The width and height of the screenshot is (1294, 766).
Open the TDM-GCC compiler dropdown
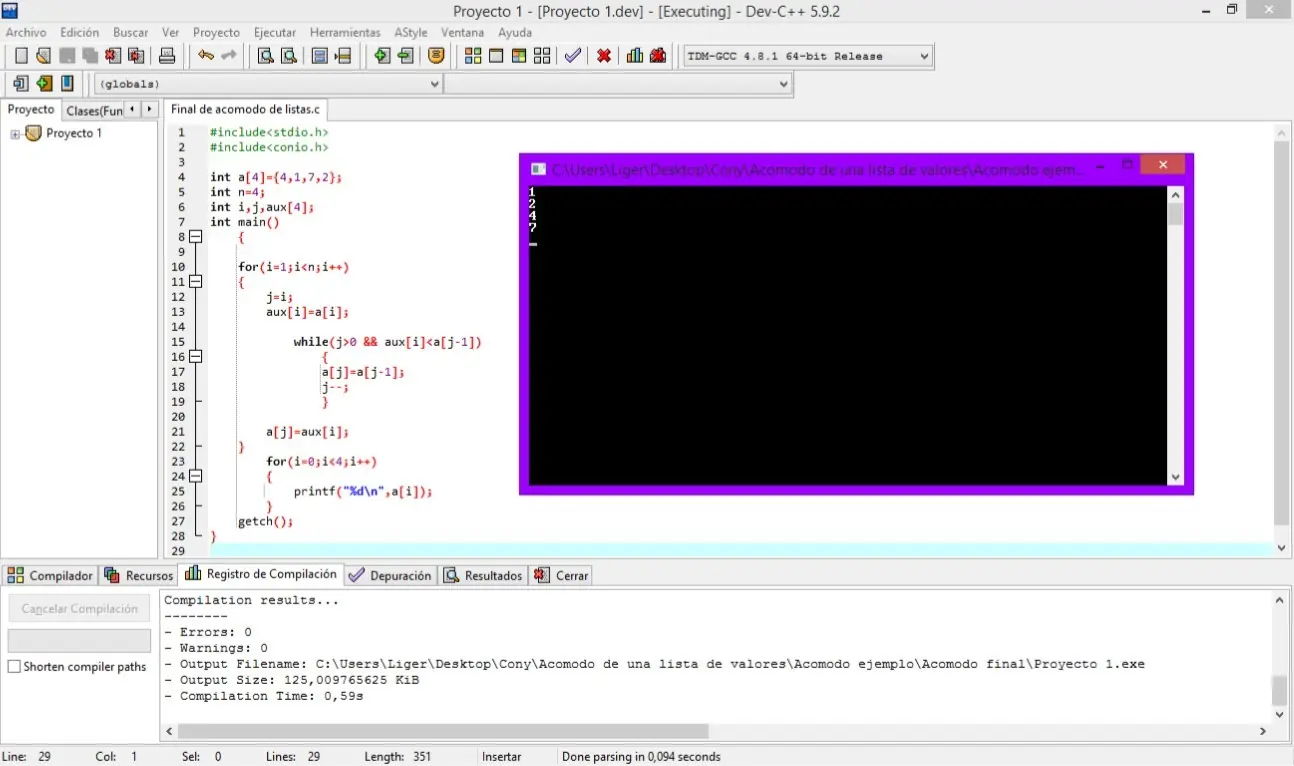tap(923, 56)
